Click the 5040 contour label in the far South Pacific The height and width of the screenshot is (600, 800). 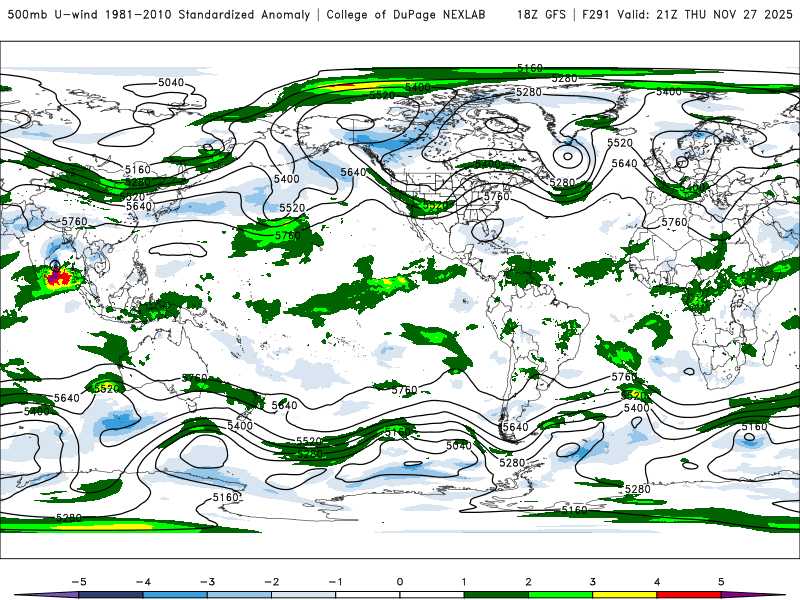click(x=459, y=445)
